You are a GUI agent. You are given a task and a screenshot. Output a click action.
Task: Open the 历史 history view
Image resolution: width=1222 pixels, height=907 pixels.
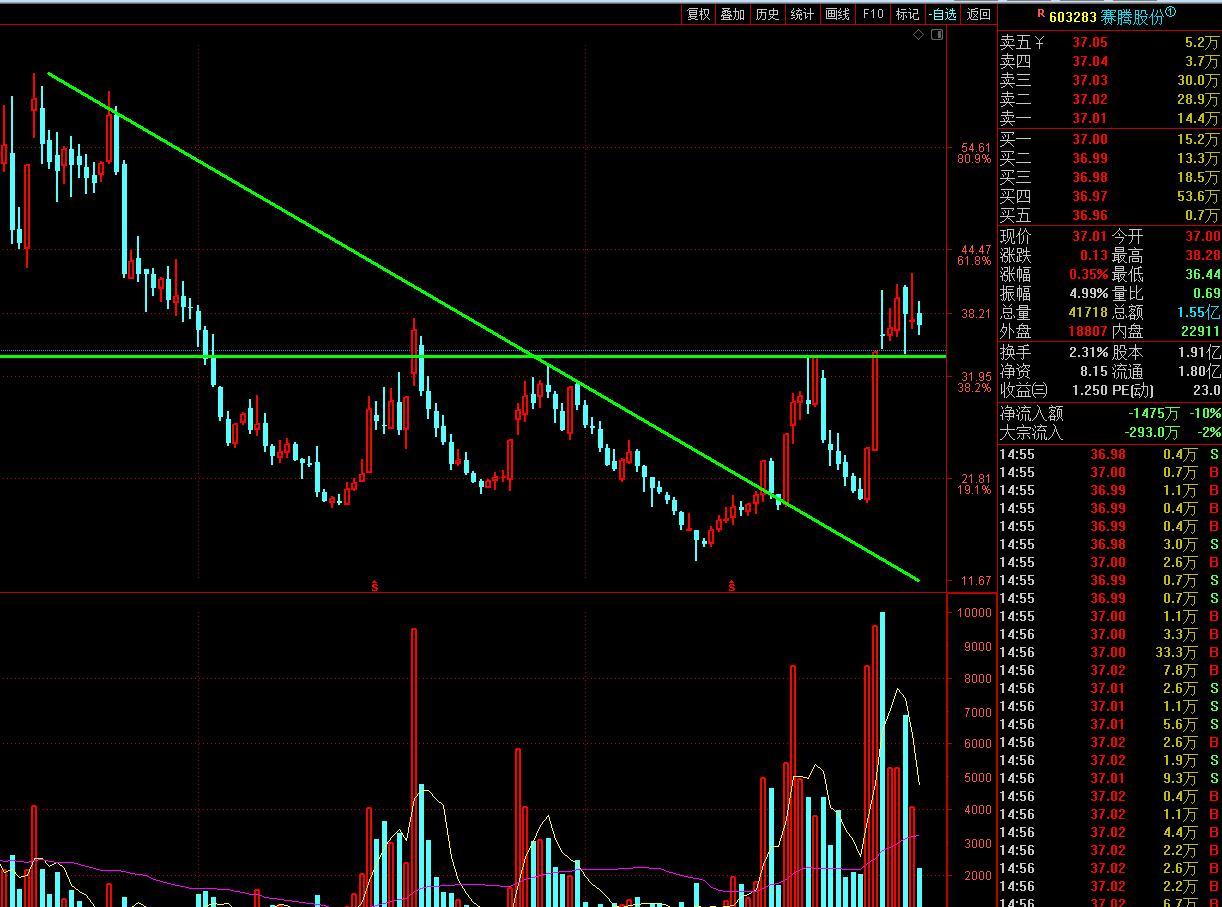point(767,14)
